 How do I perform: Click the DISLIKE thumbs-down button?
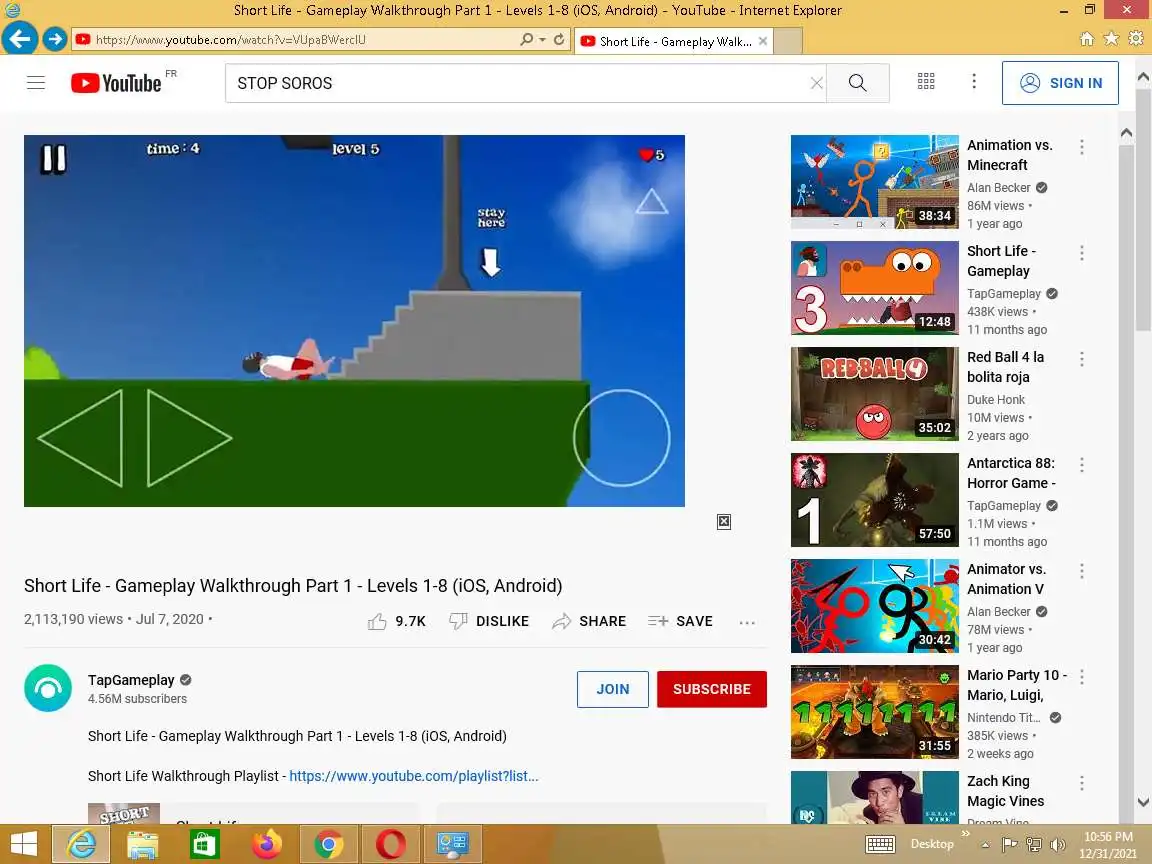pyautogui.click(x=489, y=622)
